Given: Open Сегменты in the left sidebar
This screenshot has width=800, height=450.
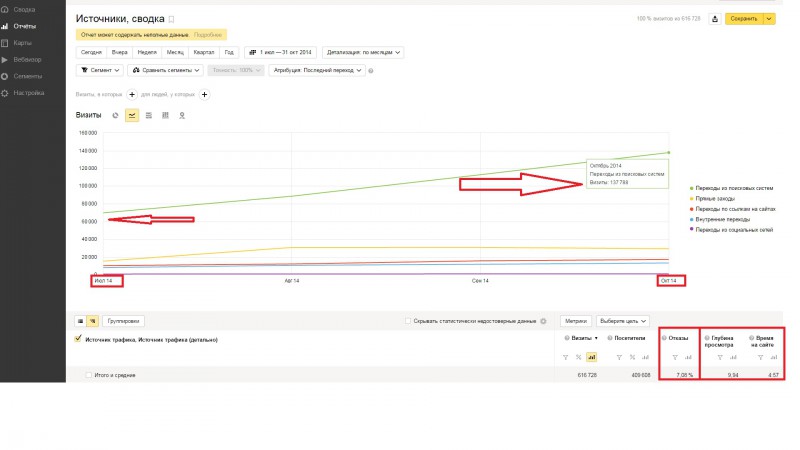Looking at the screenshot, I should 28,77.
